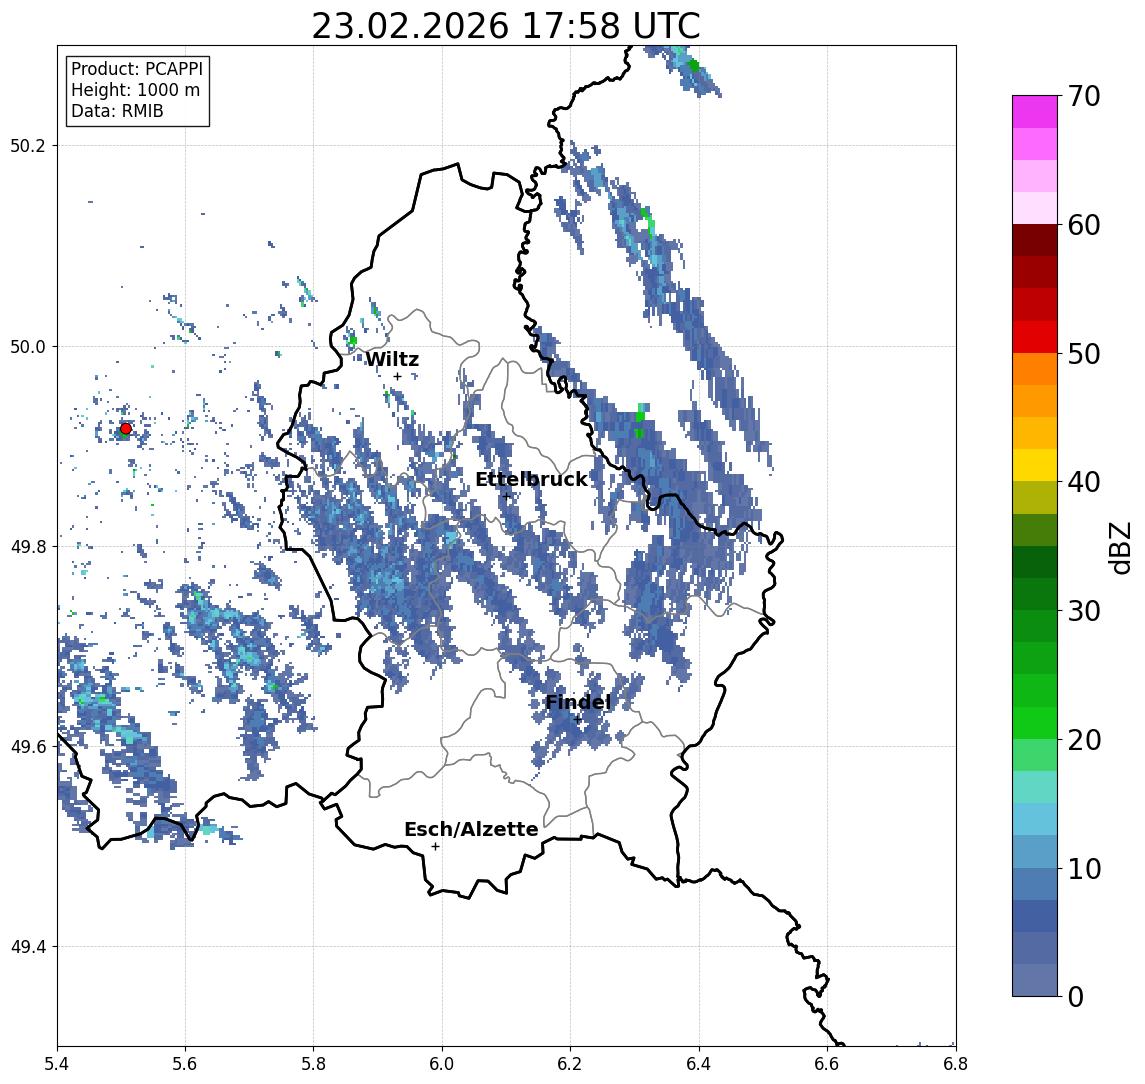Image resolution: width=1145 pixels, height=1084 pixels.
Task: Click the longitude 5.6 axis label
Action: tap(185, 1064)
